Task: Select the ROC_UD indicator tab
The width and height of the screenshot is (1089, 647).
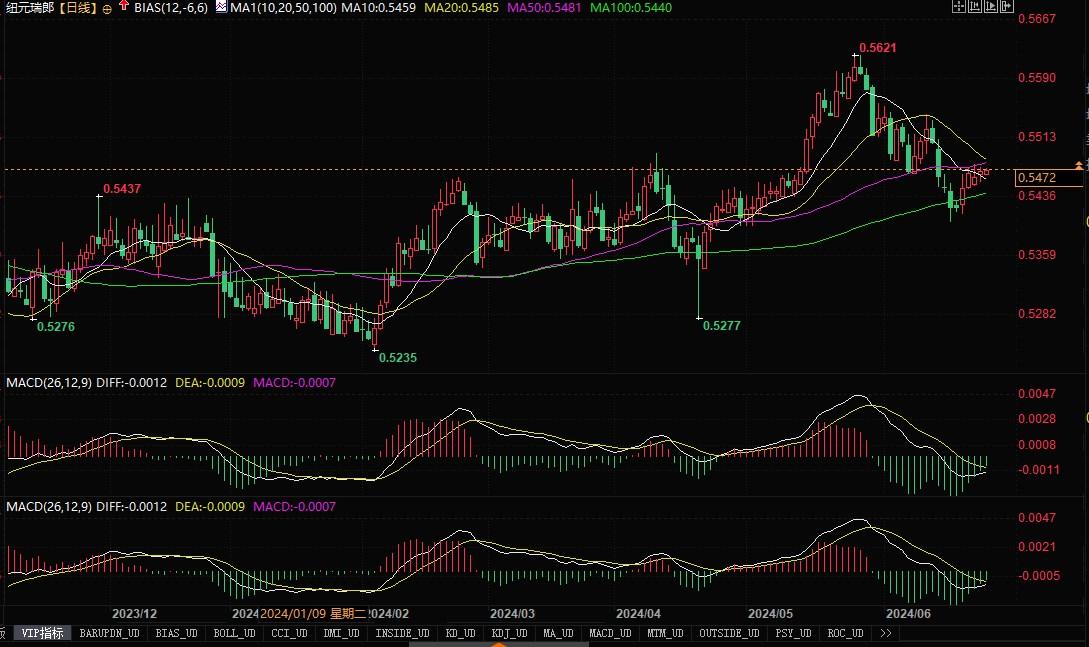Action: (x=845, y=633)
